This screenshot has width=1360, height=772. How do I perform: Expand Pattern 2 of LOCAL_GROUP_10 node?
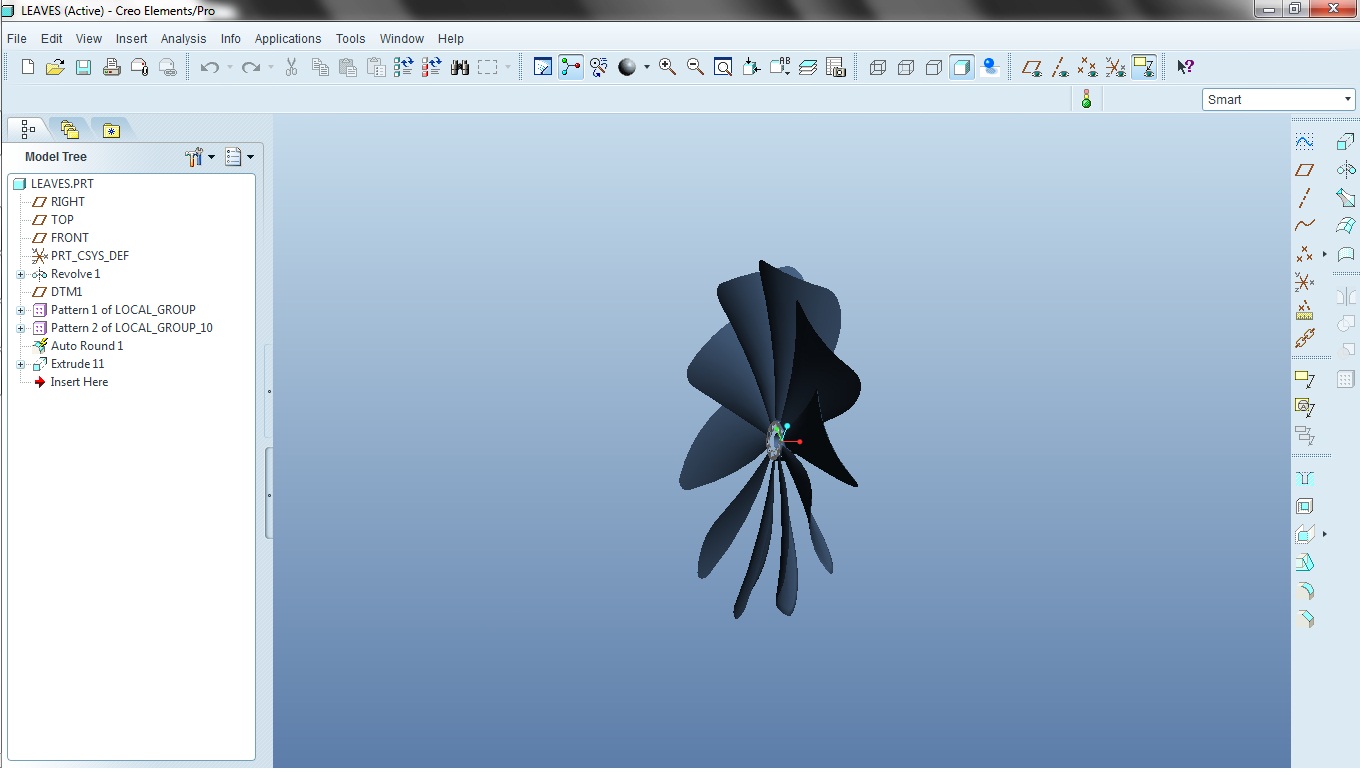[20, 328]
